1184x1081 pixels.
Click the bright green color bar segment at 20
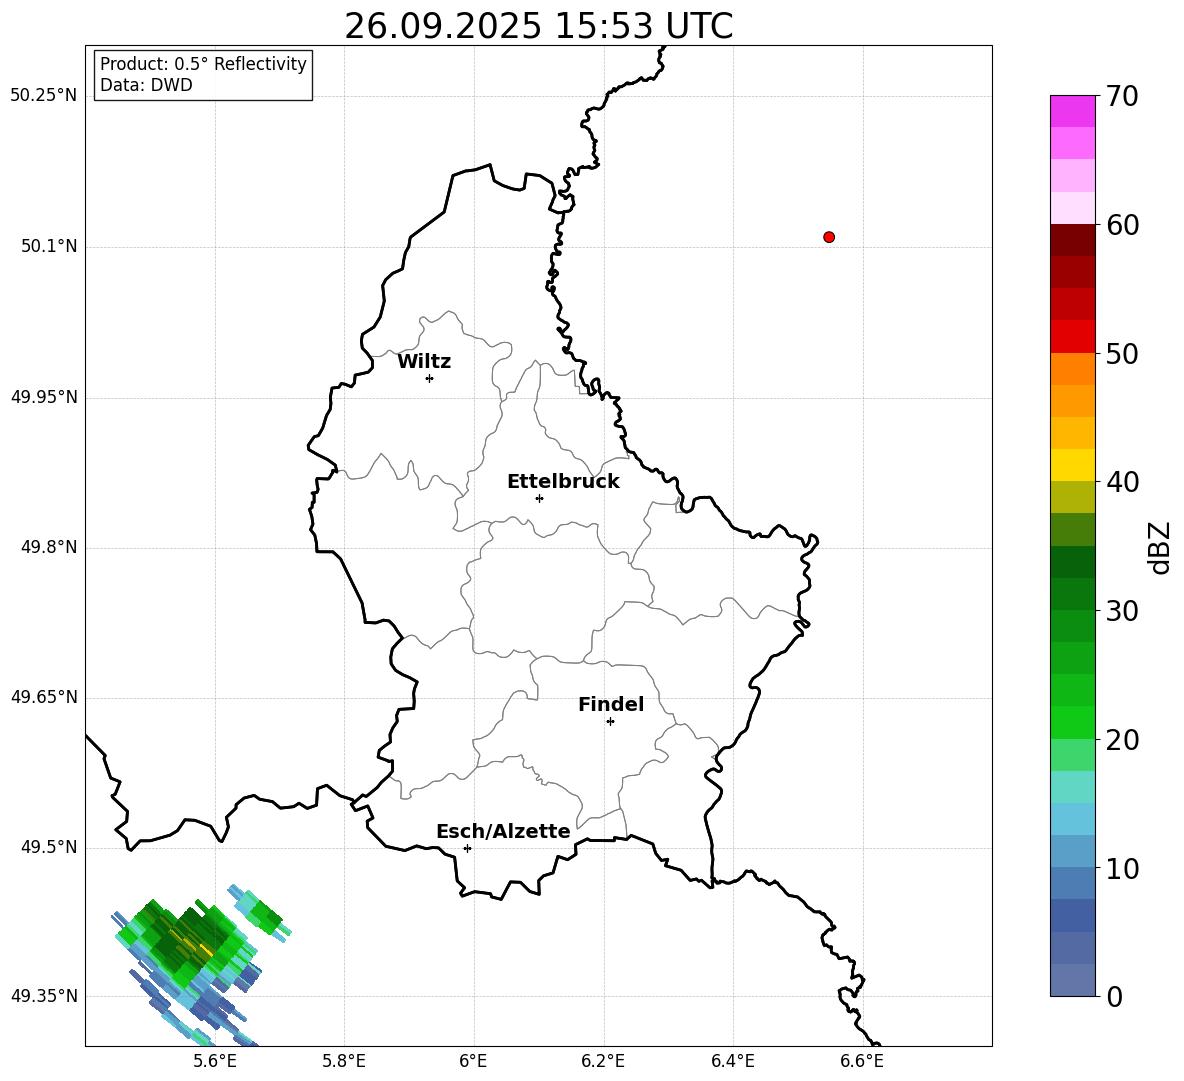[x=1072, y=722]
